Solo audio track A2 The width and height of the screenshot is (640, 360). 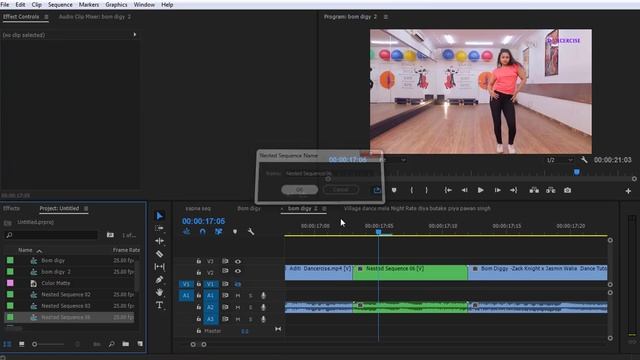pyautogui.click(x=251, y=307)
